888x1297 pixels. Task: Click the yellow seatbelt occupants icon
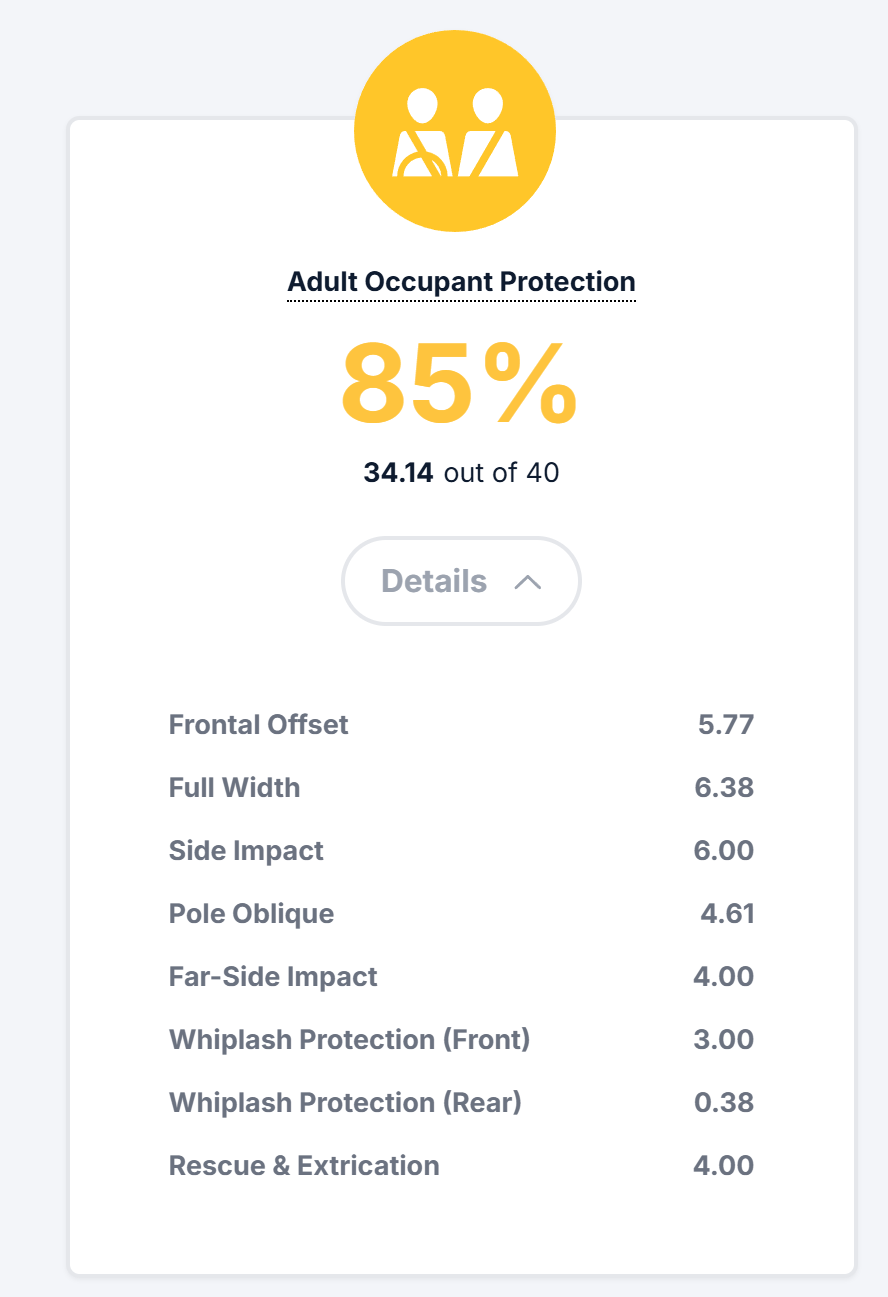point(455,131)
